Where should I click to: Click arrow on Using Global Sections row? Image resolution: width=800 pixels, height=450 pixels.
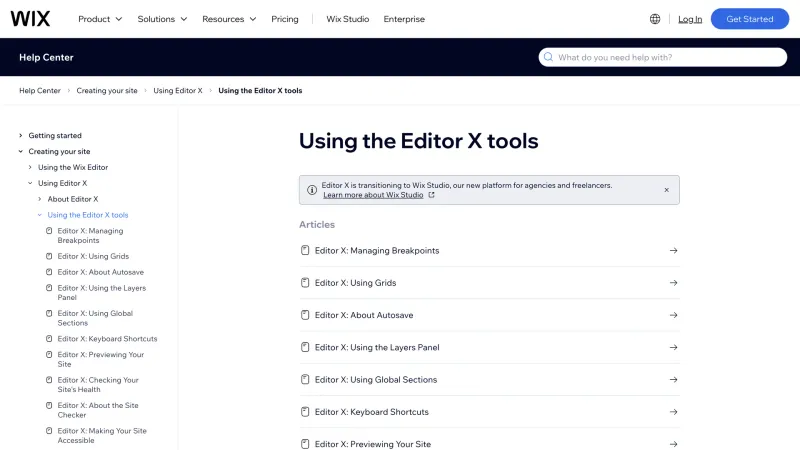(673, 380)
